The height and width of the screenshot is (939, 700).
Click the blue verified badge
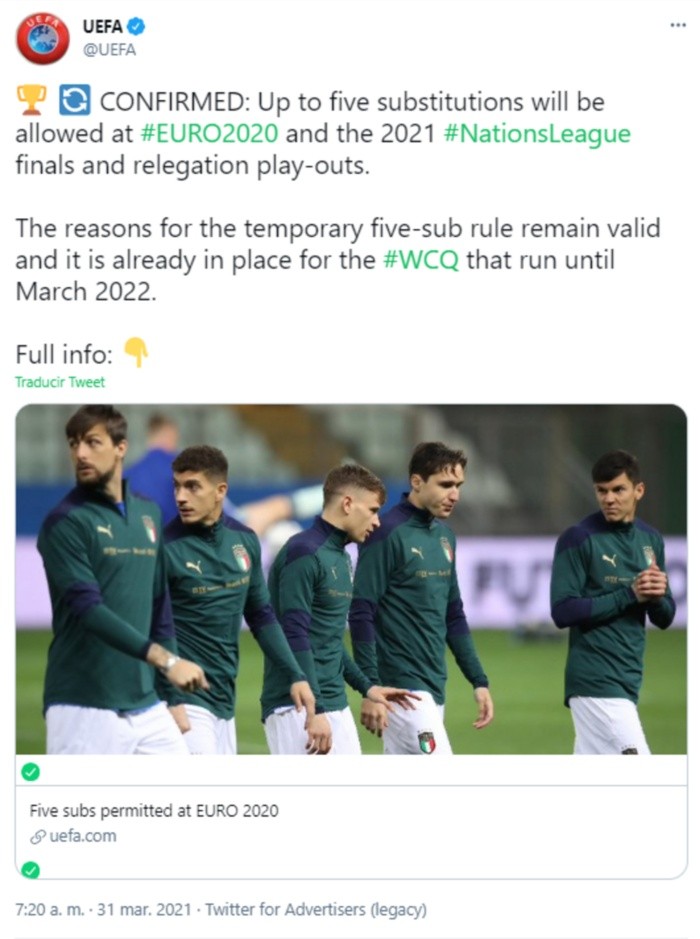click(136, 27)
